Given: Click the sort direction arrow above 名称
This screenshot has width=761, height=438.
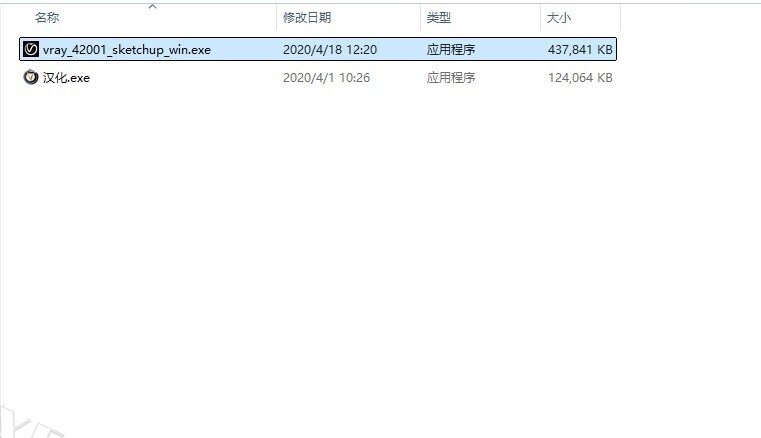Looking at the screenshot, I should pos(152,6).
